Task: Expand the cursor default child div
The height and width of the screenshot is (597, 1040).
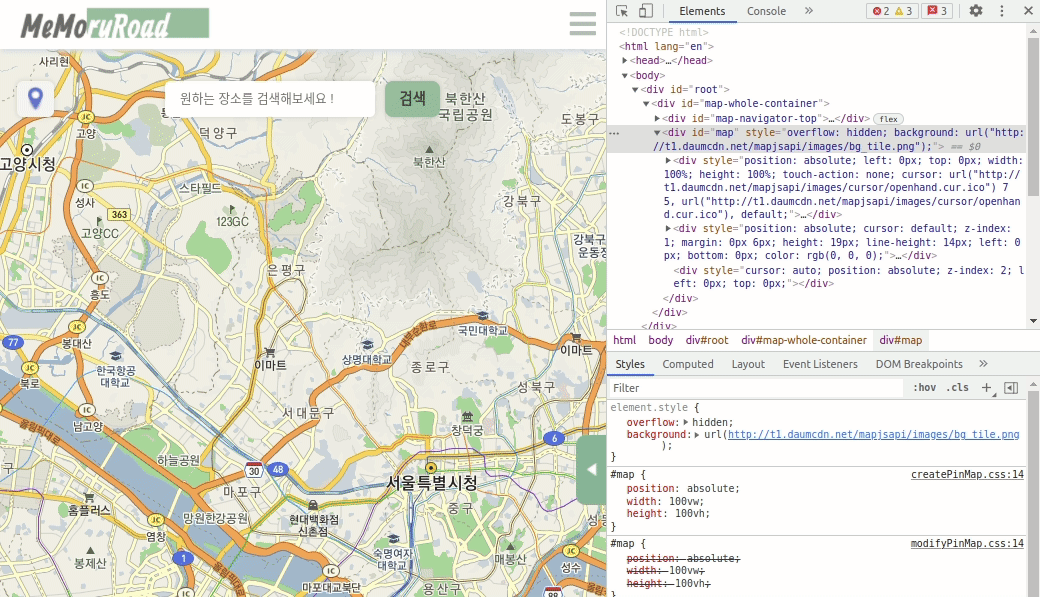Action: click(668, 228)
